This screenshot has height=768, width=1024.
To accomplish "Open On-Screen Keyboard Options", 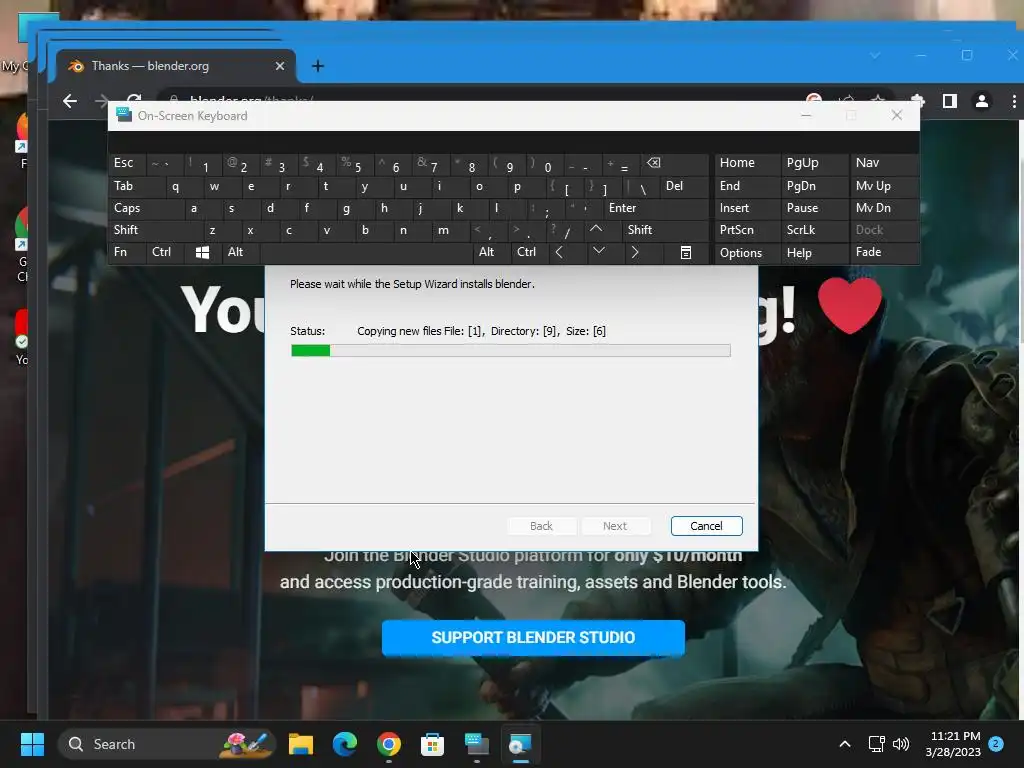I will point(746,252).
